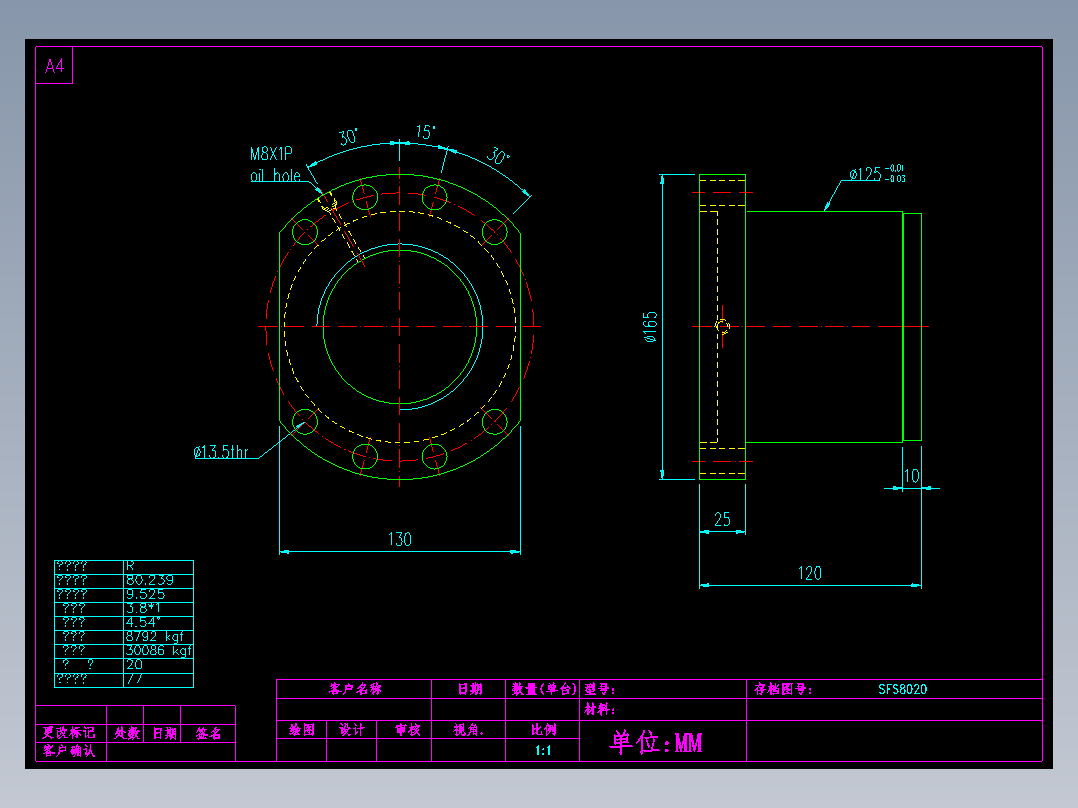1078x808 pixels.
Task: Click the ø125 tolerance dimension
Action: (877, 173)
